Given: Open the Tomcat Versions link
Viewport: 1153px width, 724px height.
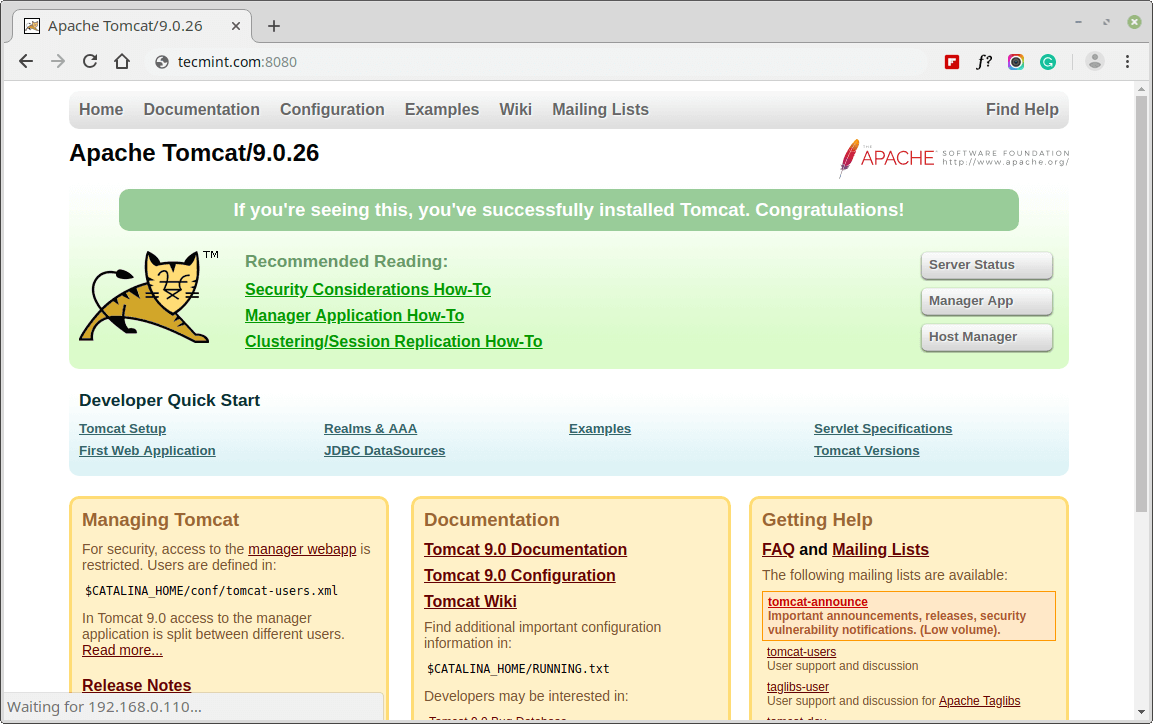Looking at the screenshot, I should 866,451.
